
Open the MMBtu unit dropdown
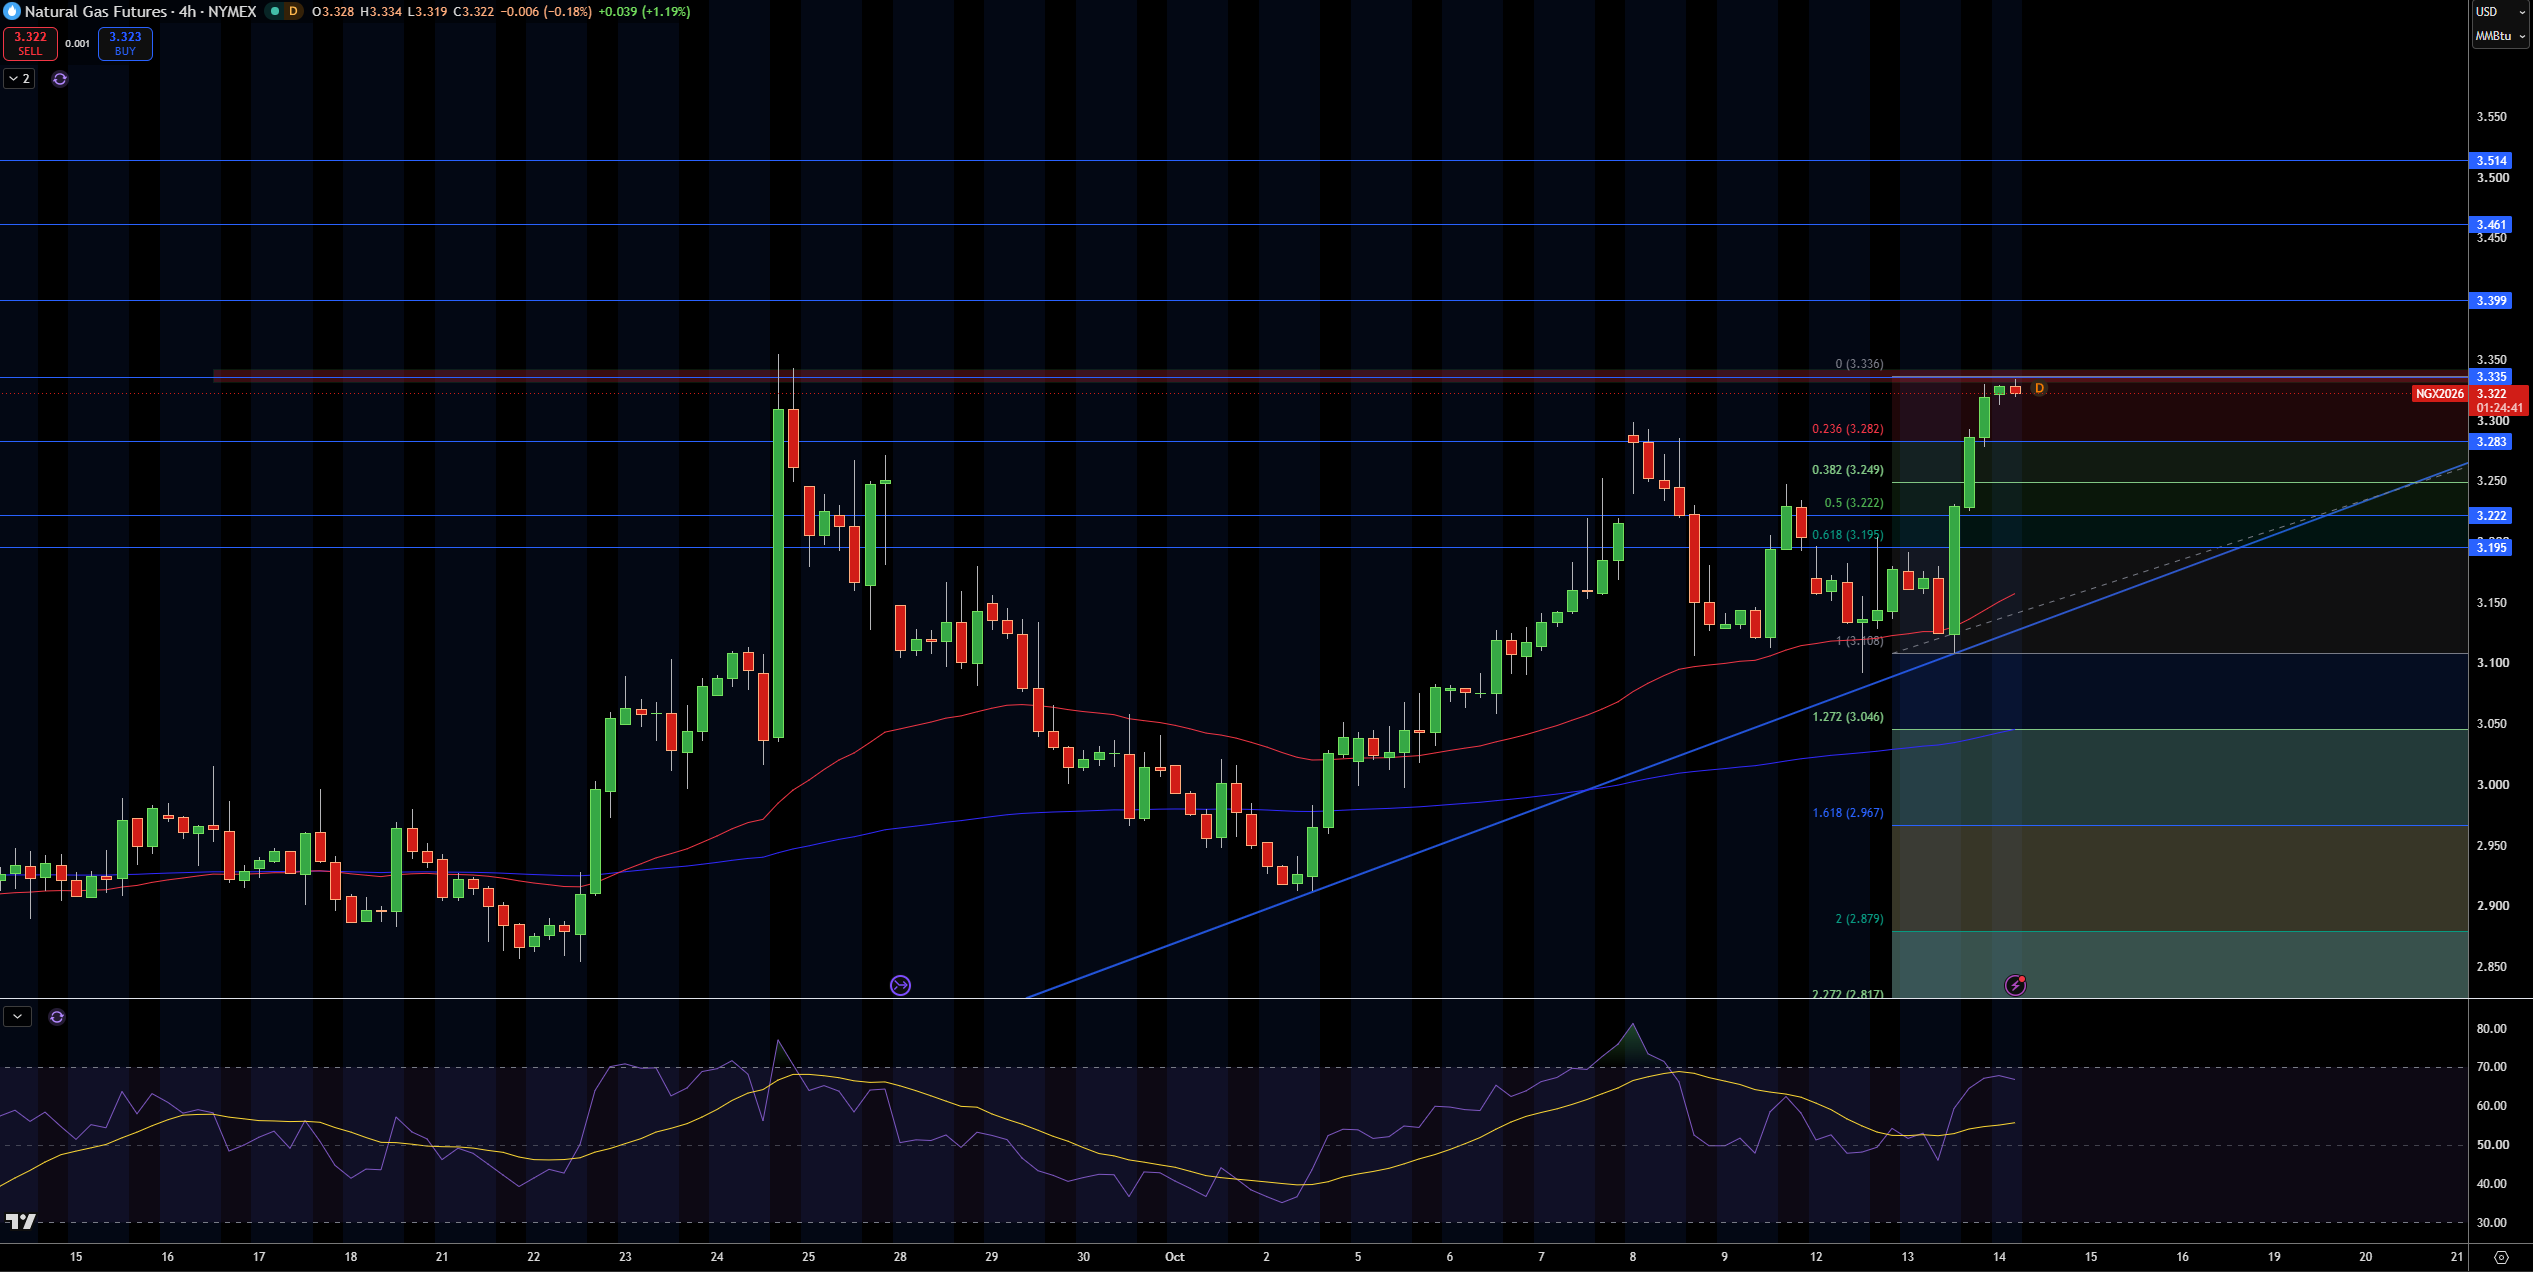tap(2499, 36)
